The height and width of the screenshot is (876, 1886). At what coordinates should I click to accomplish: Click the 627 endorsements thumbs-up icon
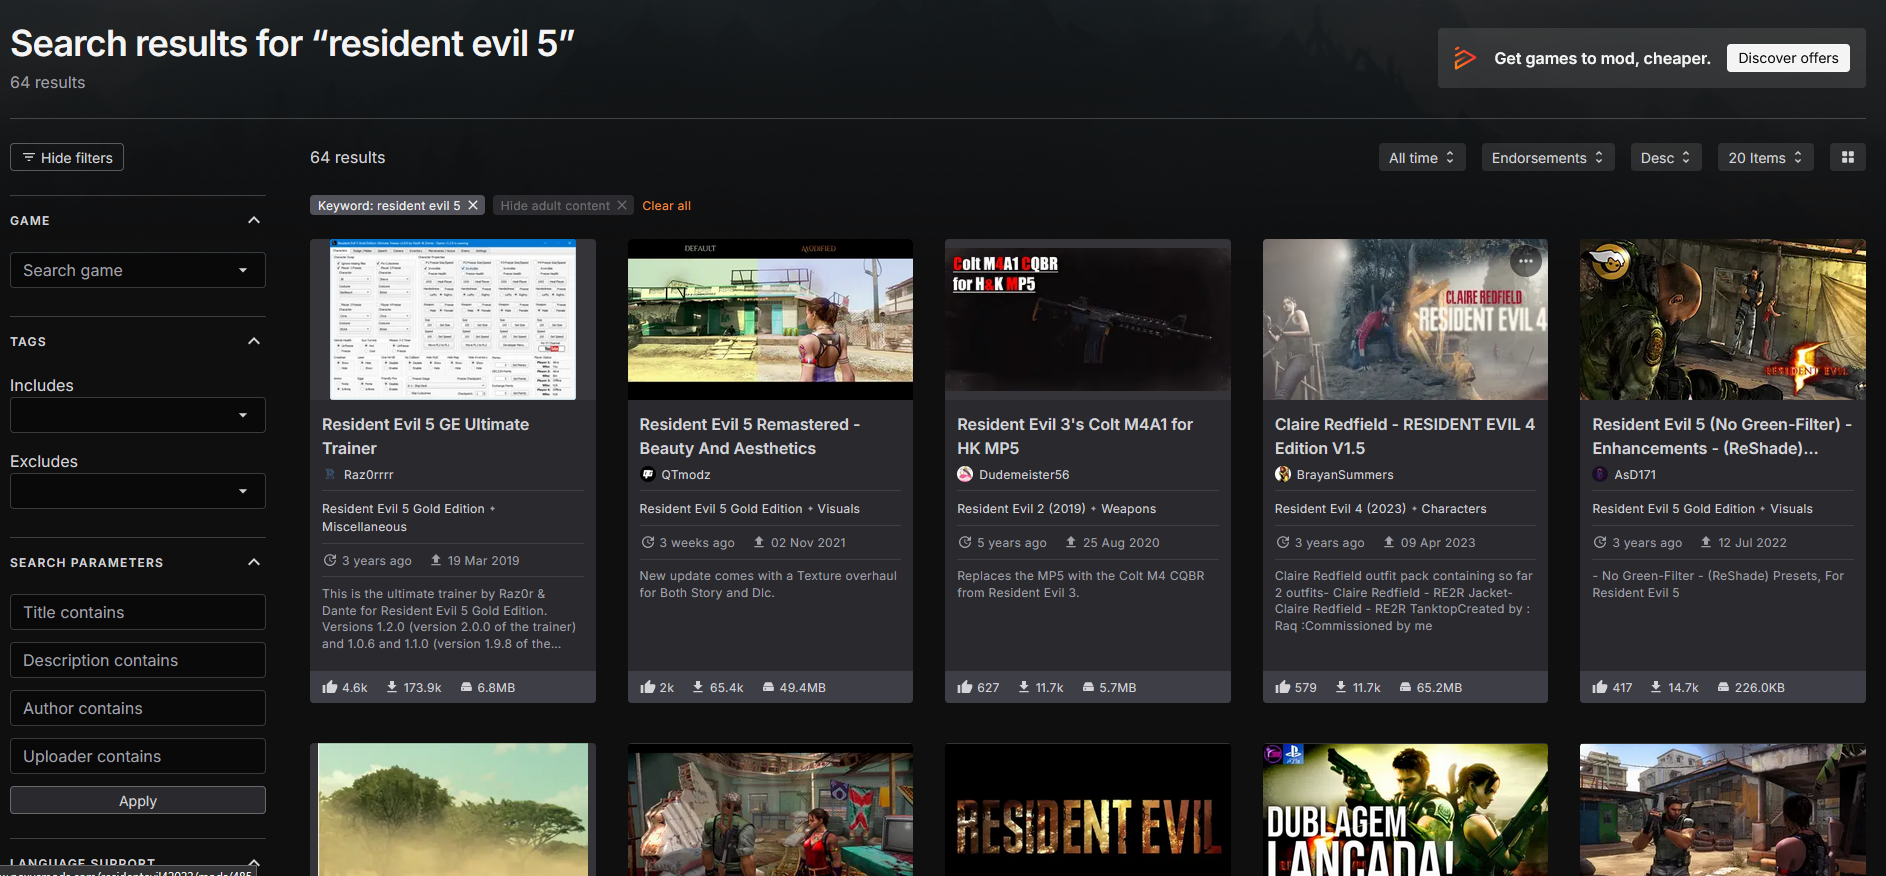965,687
